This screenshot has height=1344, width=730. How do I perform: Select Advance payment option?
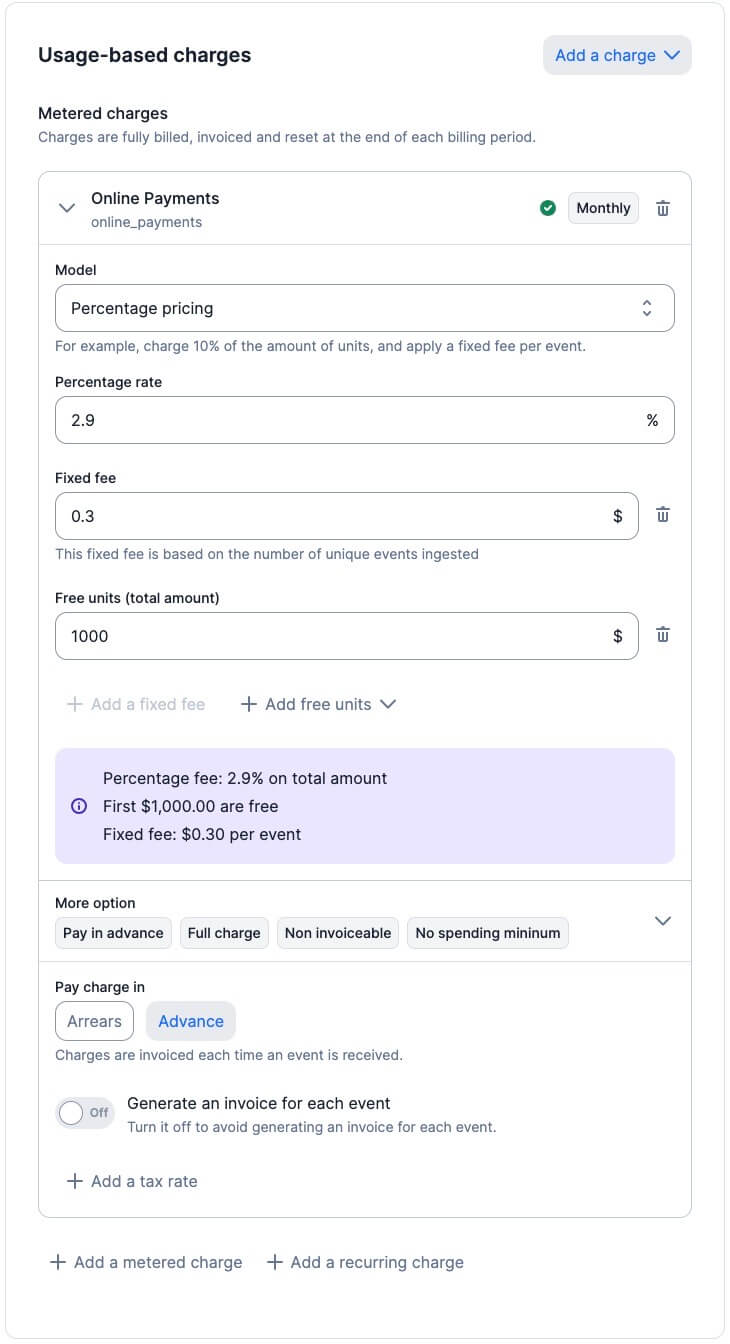coord(191,1021)
